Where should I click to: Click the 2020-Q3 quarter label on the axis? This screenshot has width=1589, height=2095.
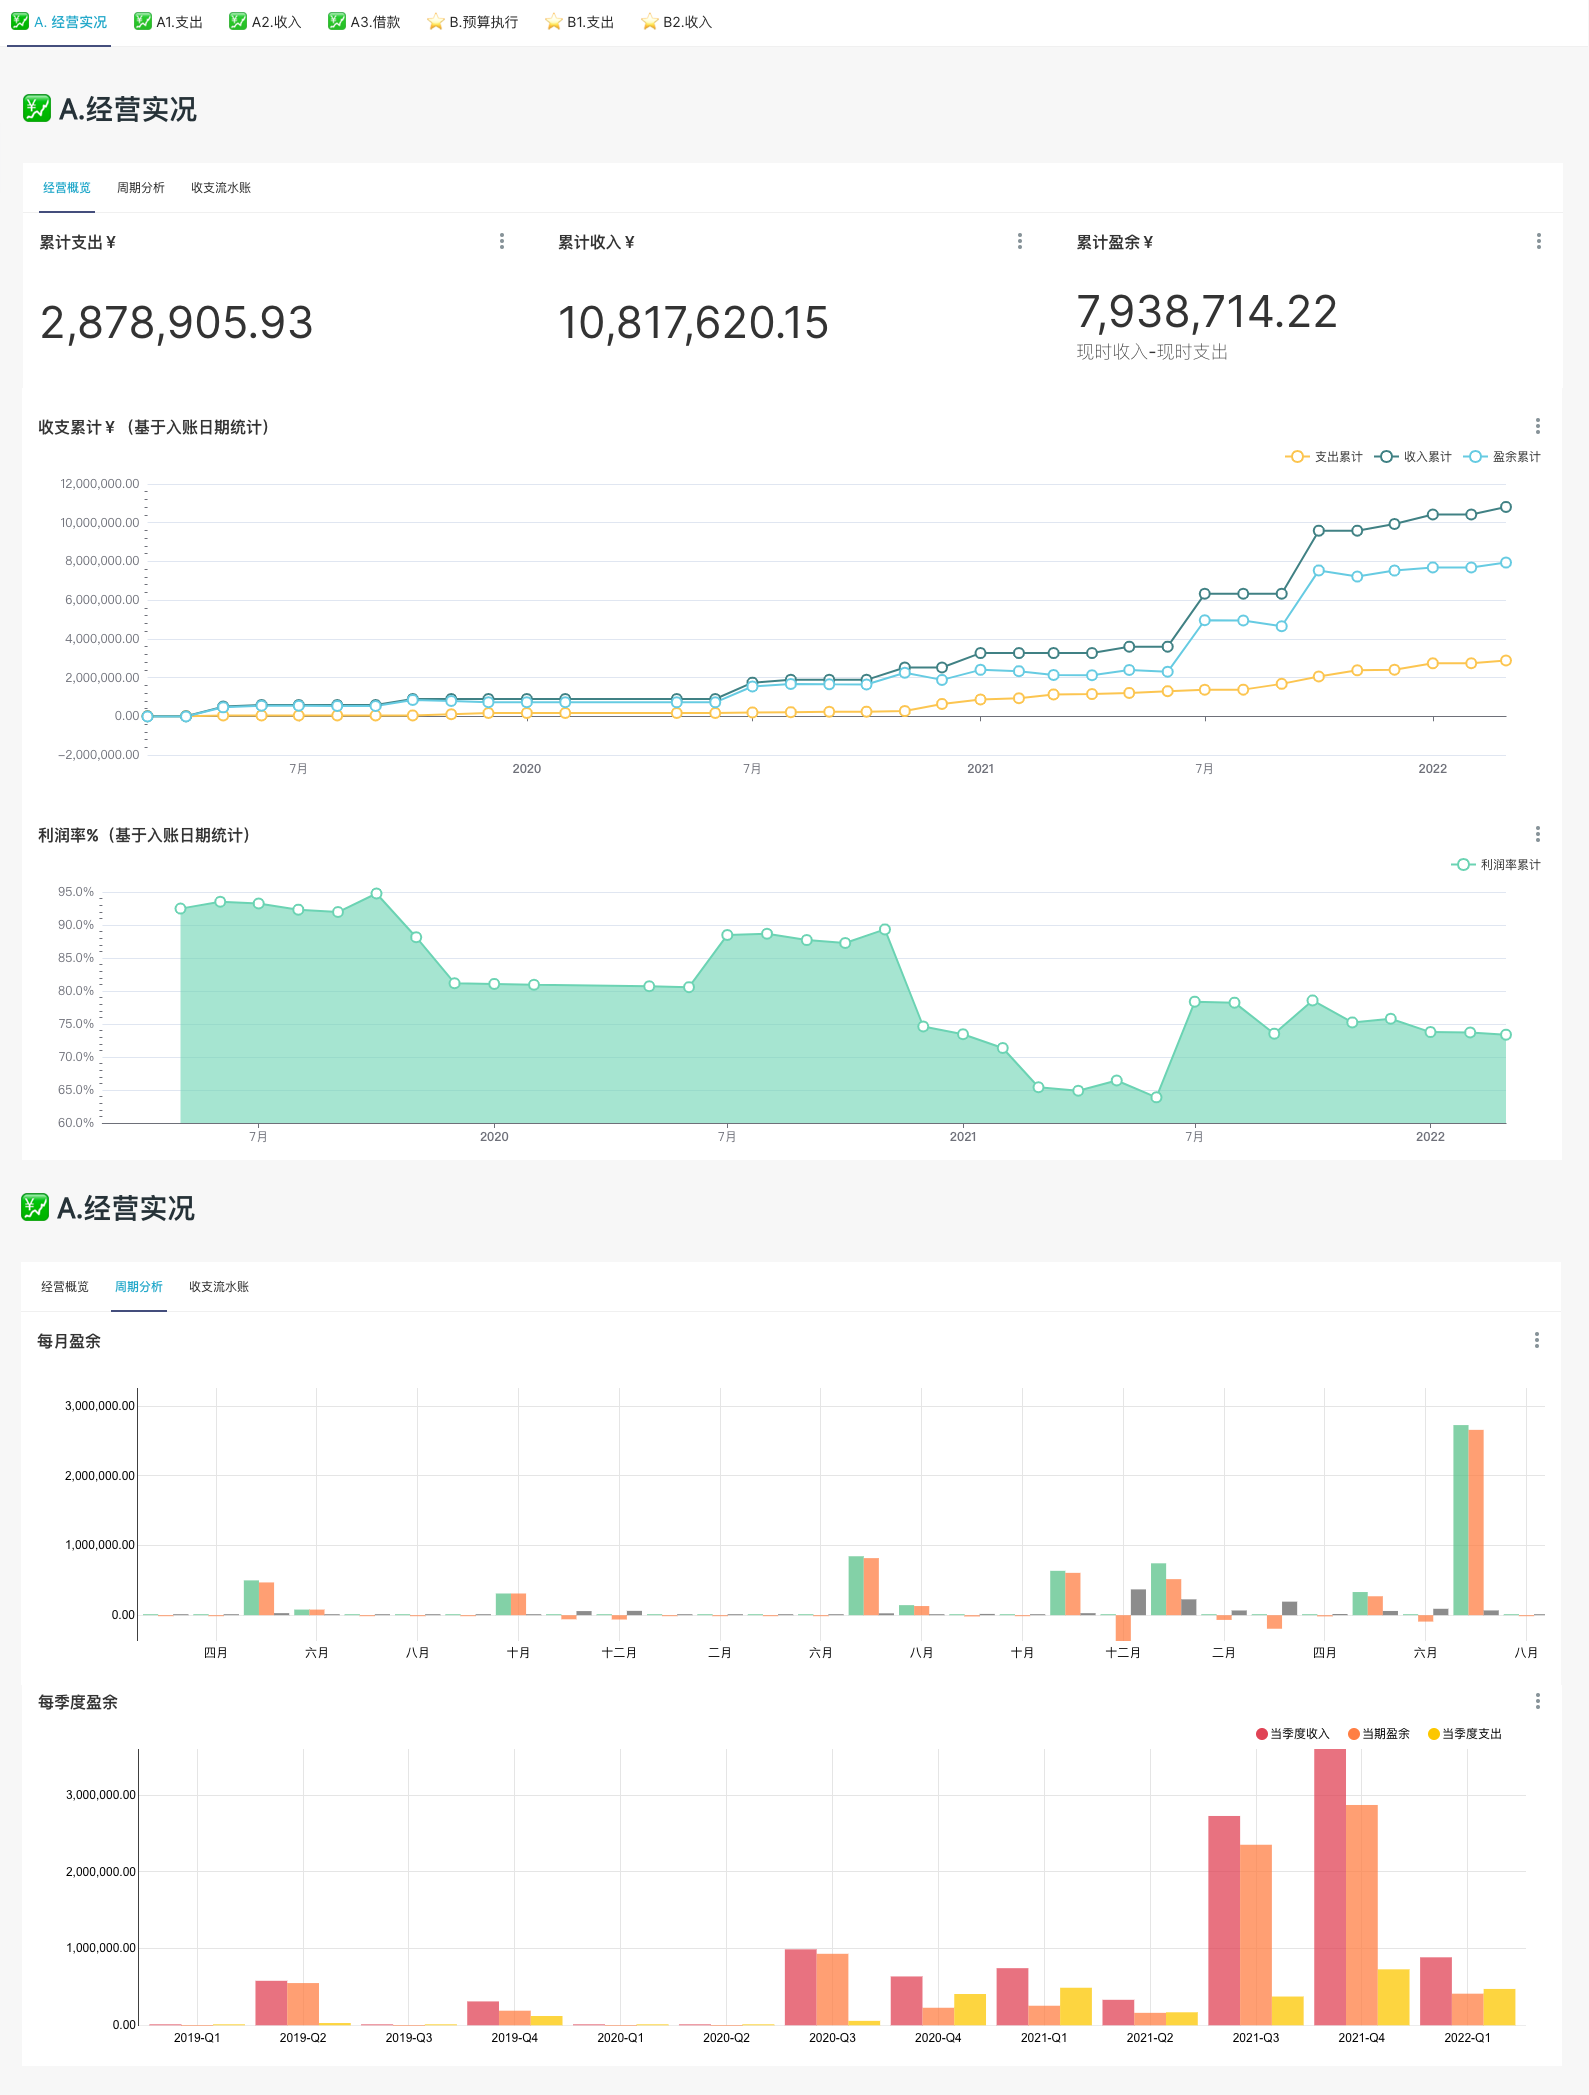(832, 2037)
